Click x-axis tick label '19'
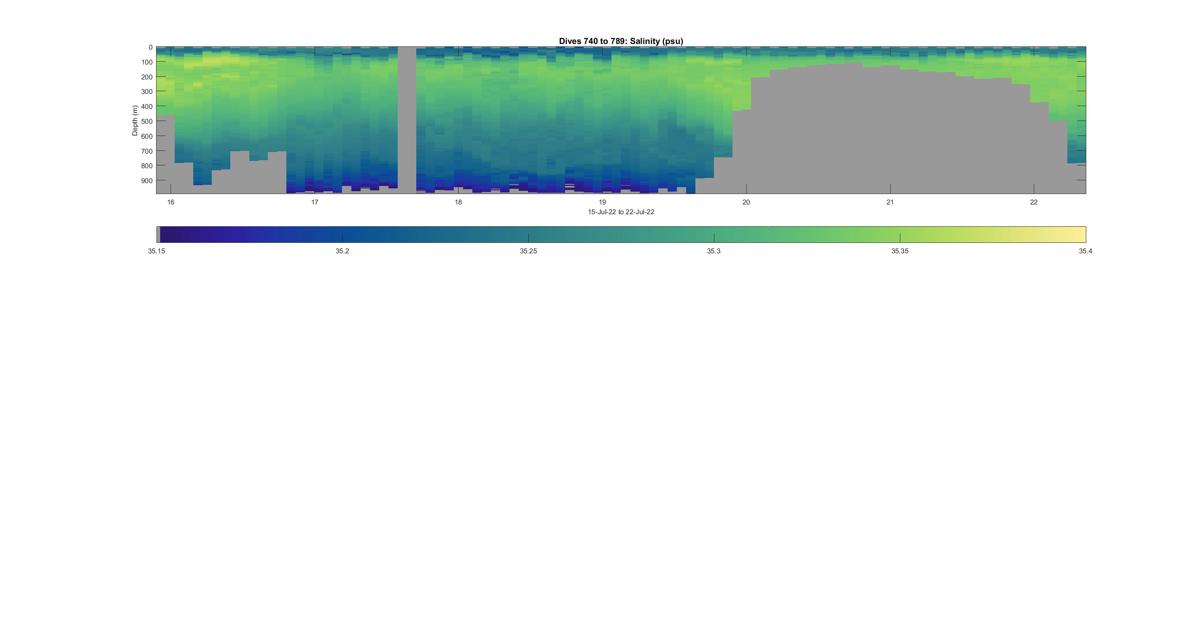The image size is (1200, 622). (603, 202)
